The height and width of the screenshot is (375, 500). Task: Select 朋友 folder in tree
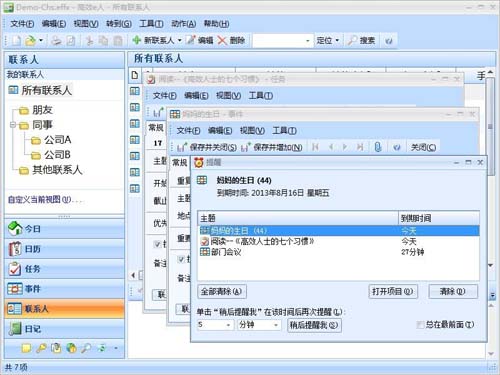pyautogui.click(x=36, y=110)
